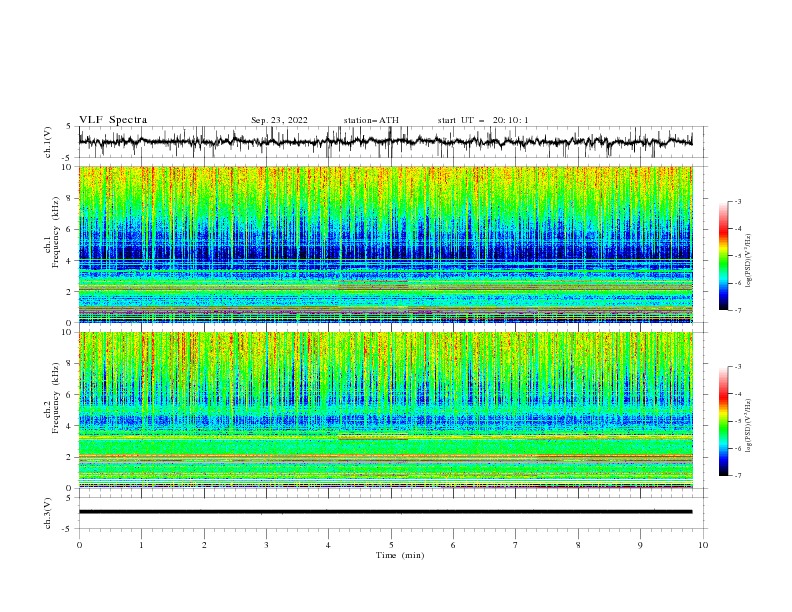Click the ch.3 flat waveform trace

pos(385,512)
